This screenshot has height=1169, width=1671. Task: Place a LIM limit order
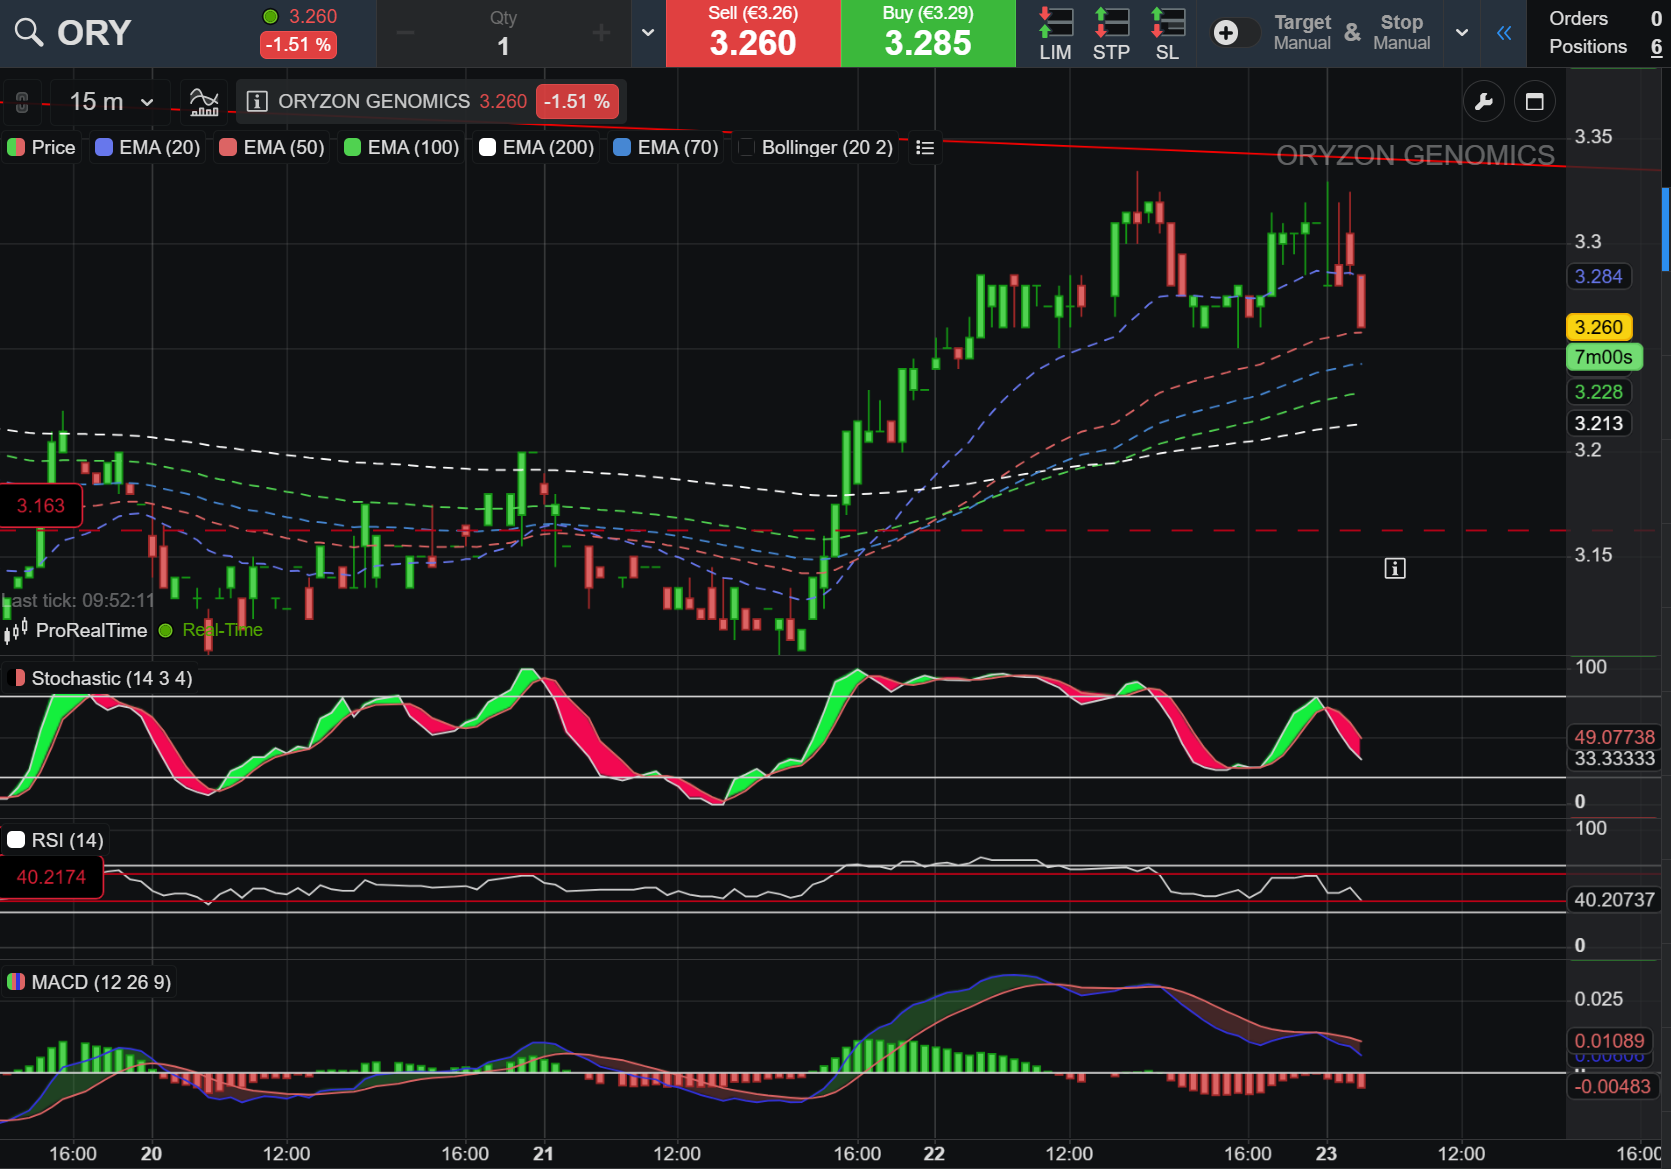pos(1055,33)
